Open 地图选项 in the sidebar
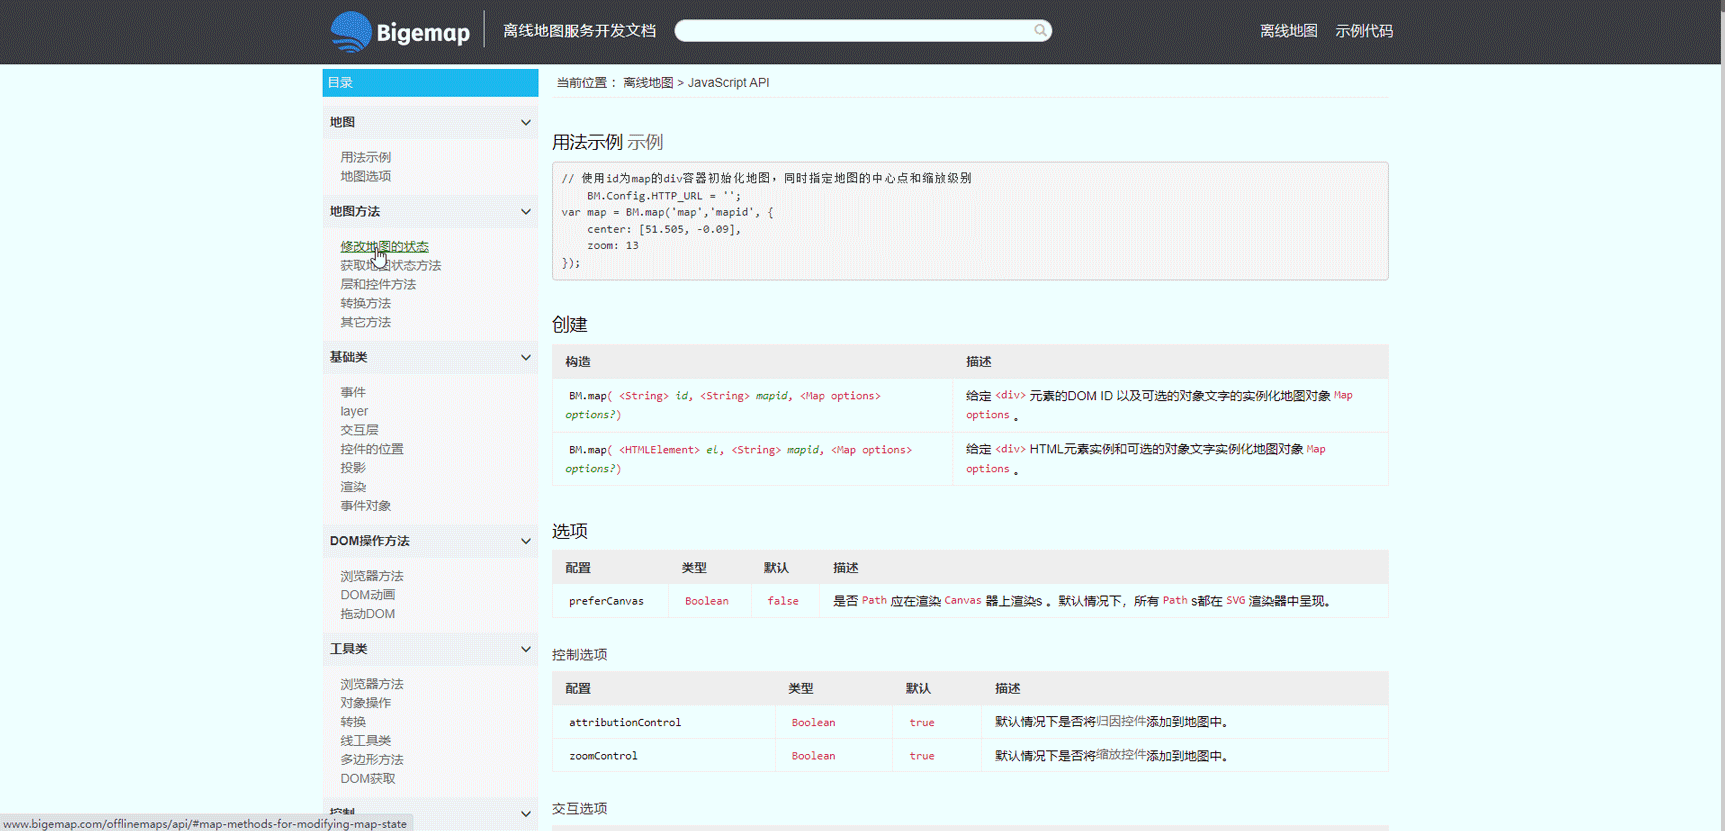This screenshot has width=1725, height=831. click(x=365, y=176)
